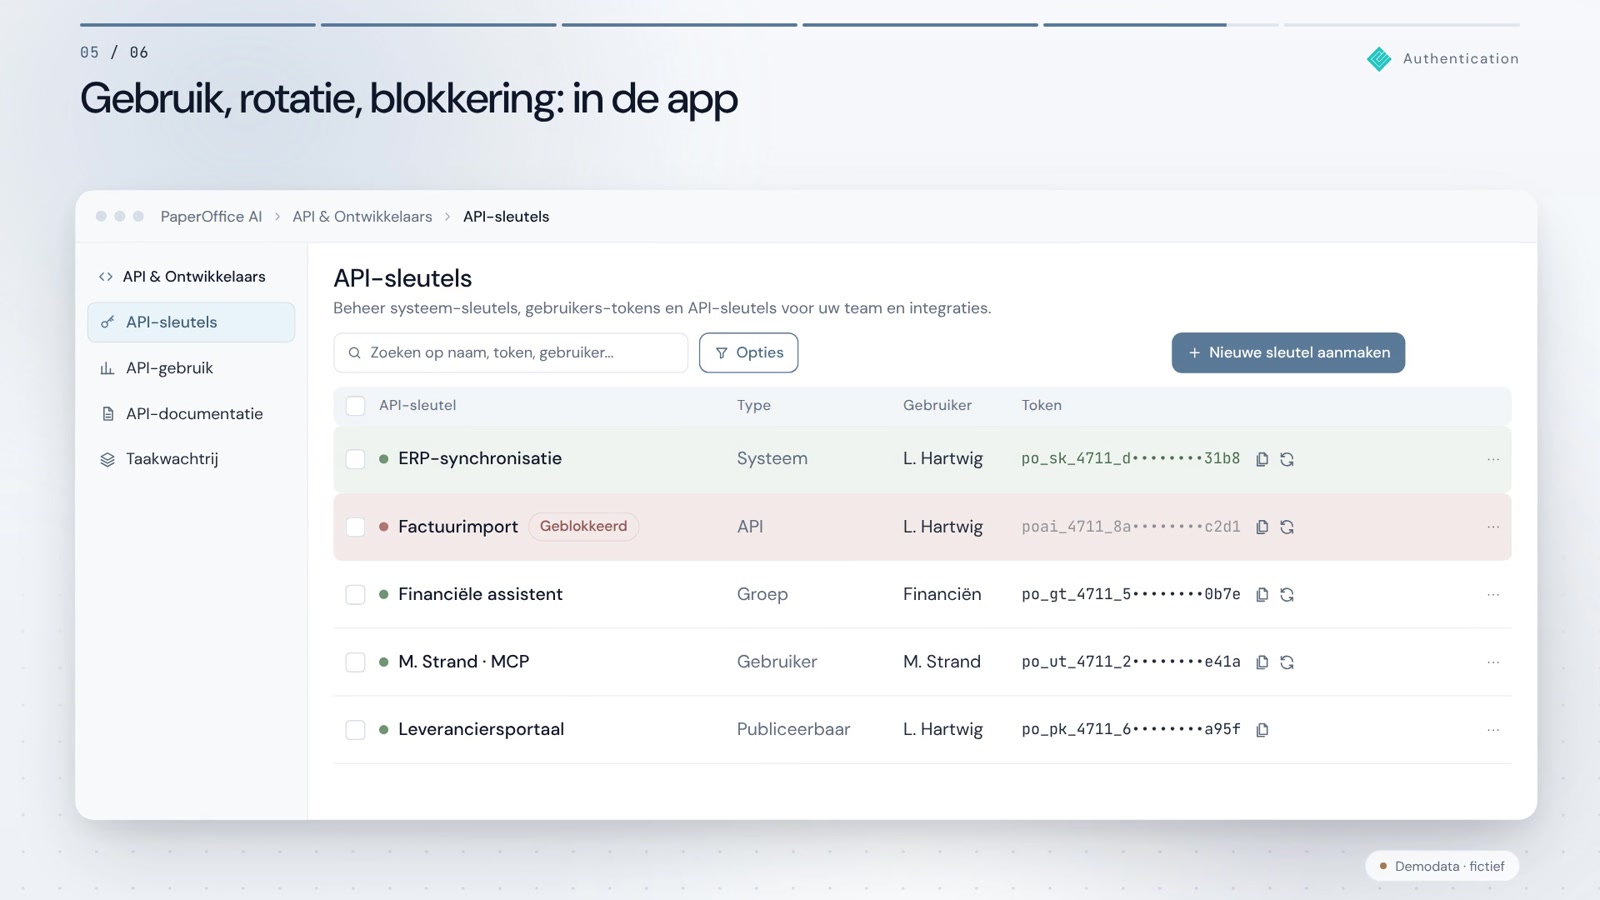Click Nieuwe sleutel aanmaken button
1600x900 pixels.
click(x=1288, y=353)
